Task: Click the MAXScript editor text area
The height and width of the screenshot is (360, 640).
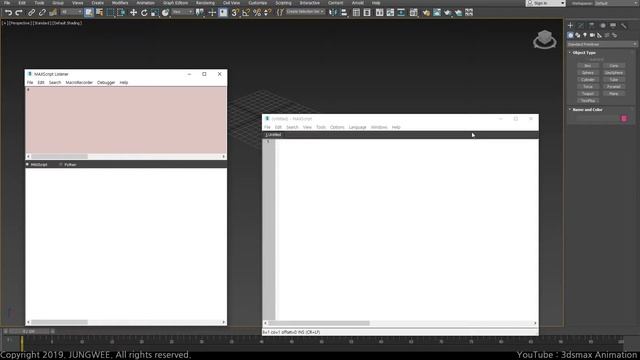Action: (407, 229)
